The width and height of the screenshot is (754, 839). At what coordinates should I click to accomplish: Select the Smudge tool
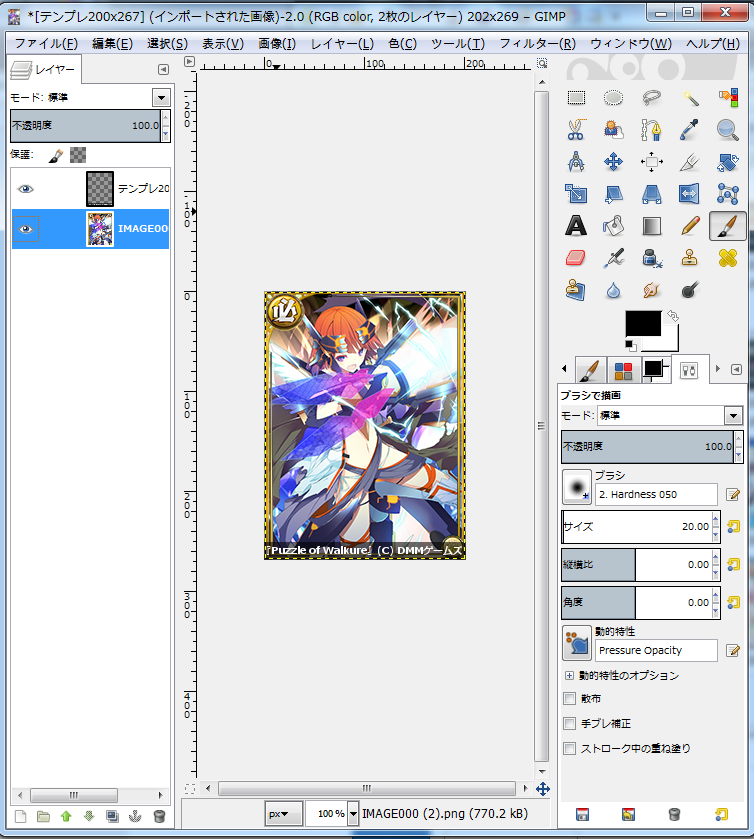point(651,291)
